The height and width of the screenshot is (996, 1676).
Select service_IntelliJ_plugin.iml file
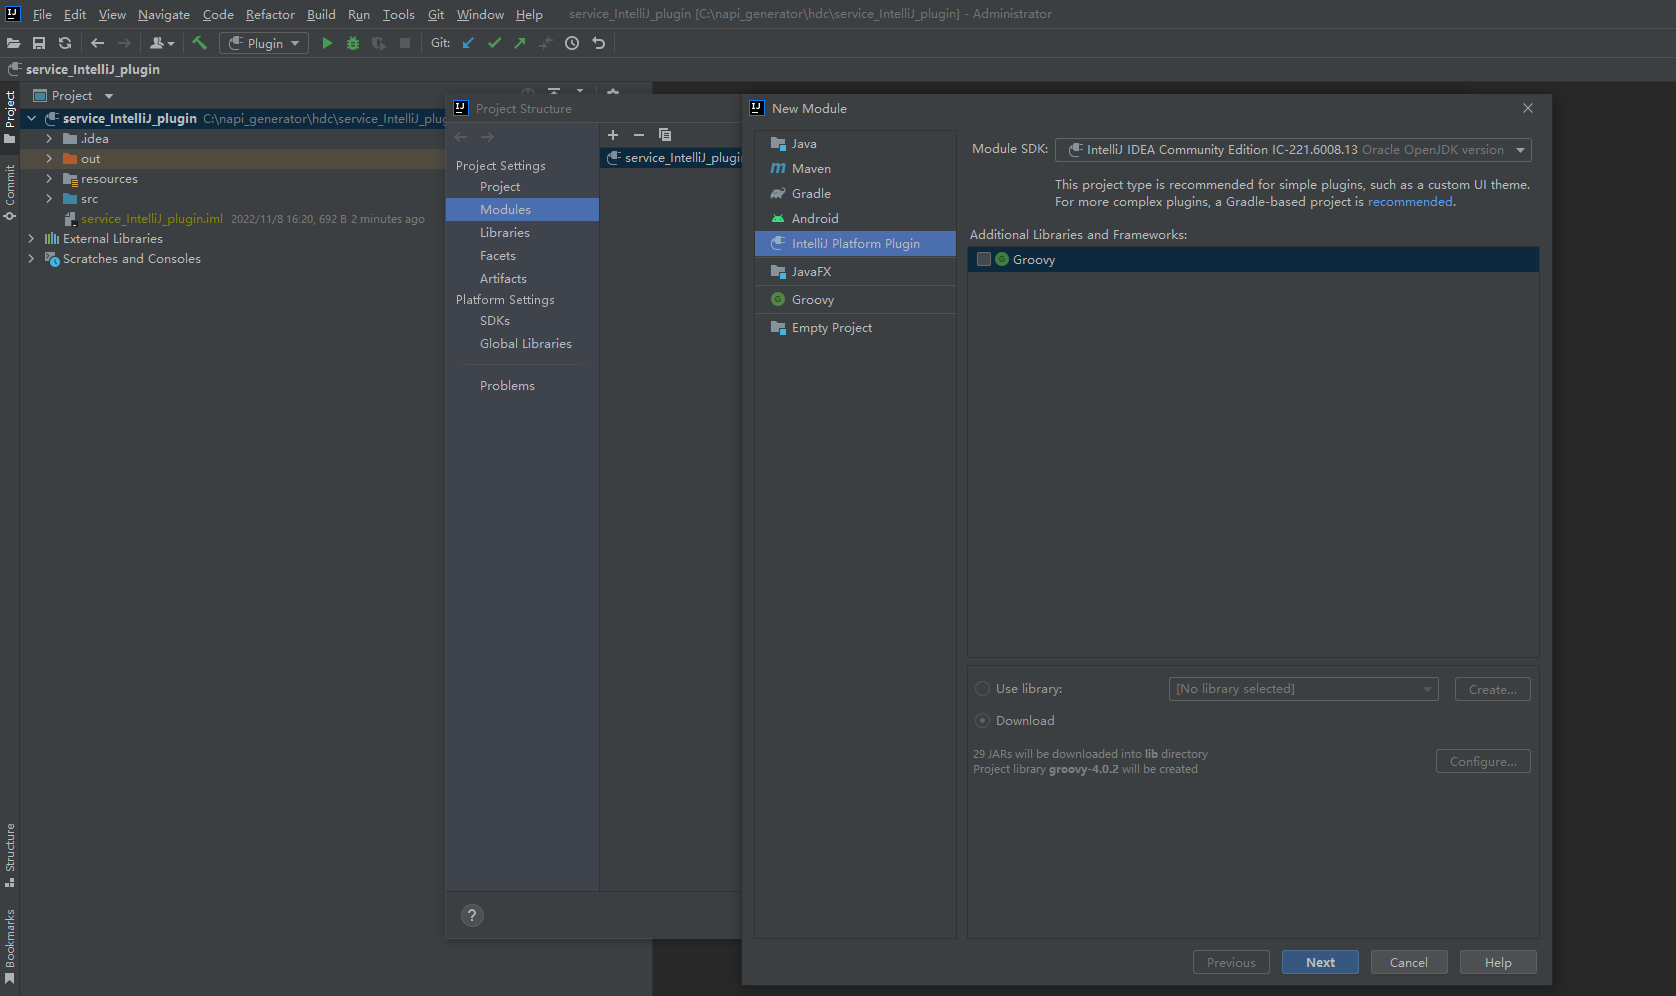(x=152, y=219)
